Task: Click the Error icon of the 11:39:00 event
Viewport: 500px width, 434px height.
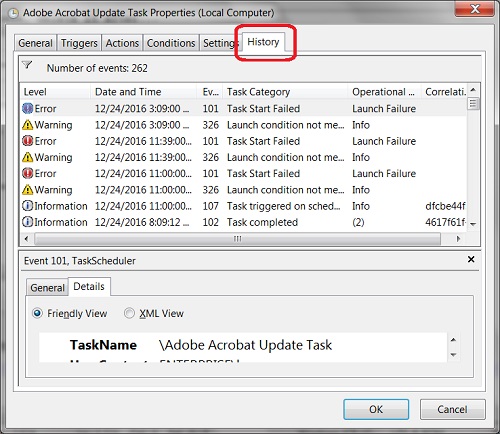Action: 28,141
